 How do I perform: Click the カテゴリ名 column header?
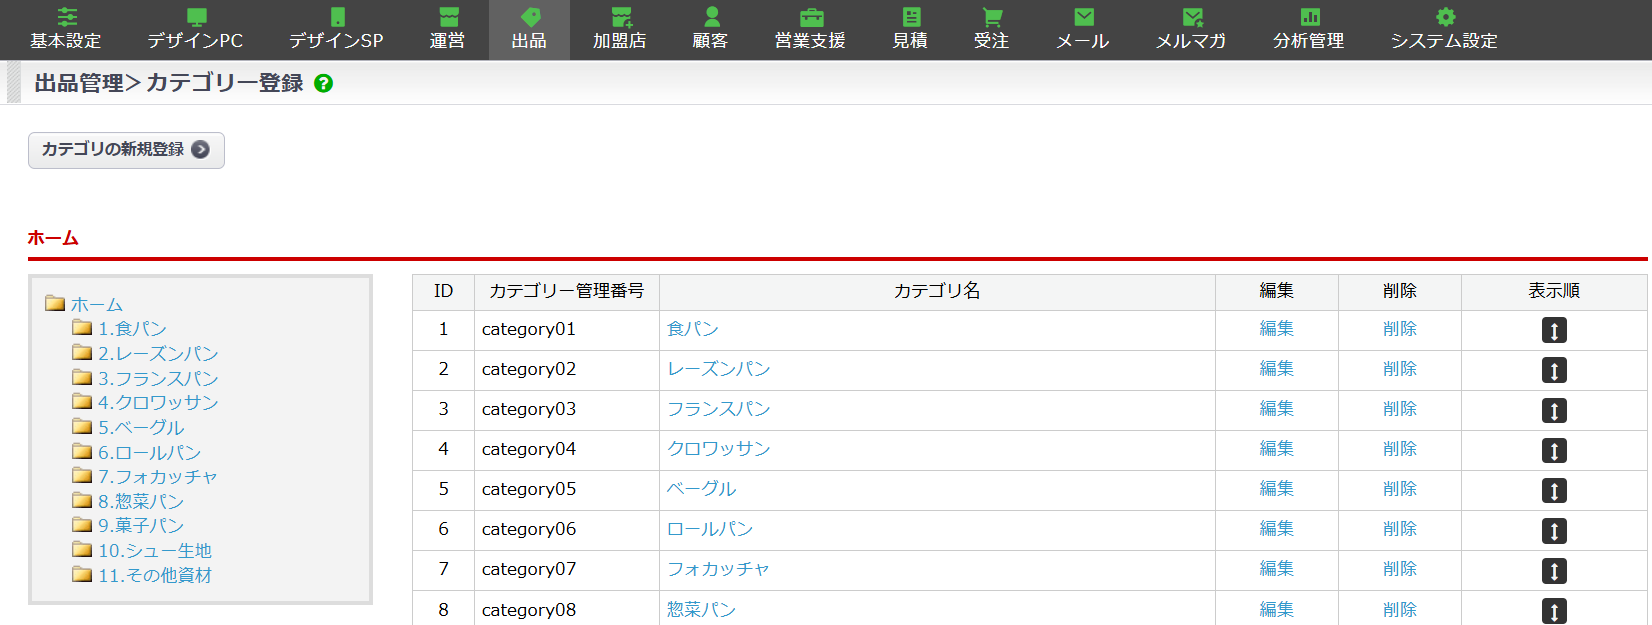(937, 292)
